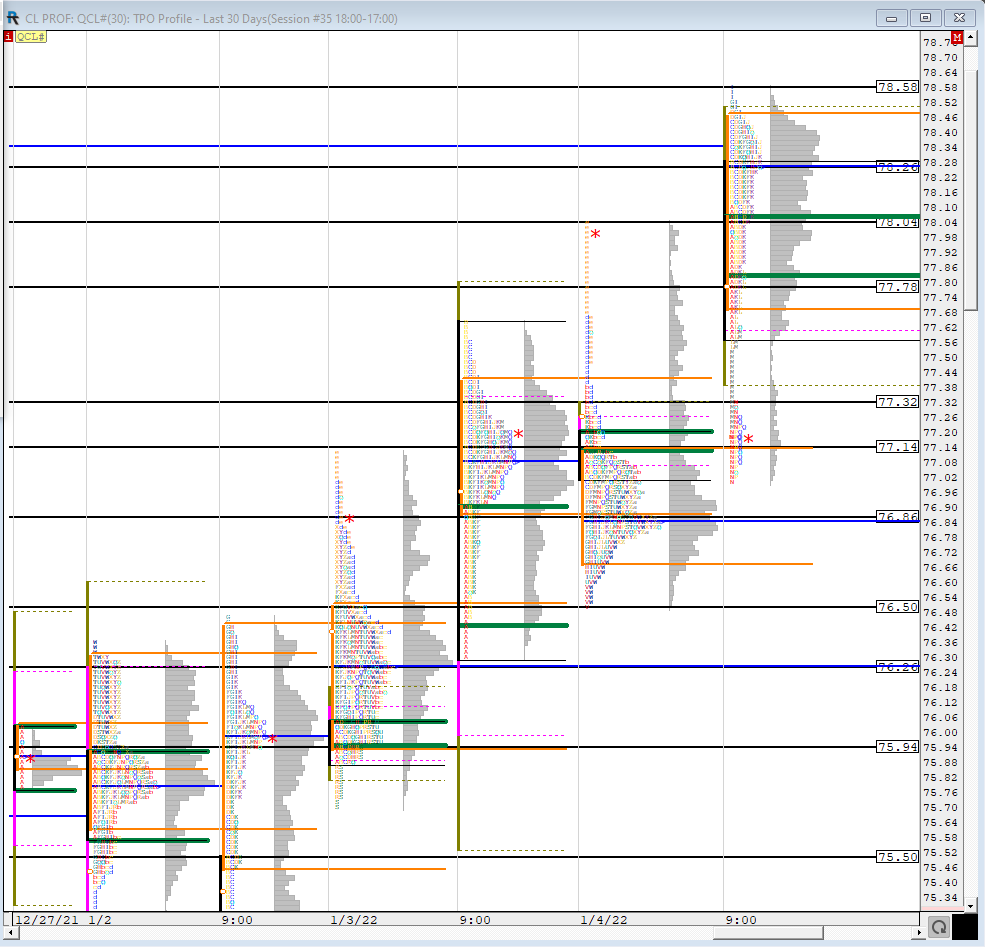Select the boxed 77.32 reference line label
This screenshot has height=947, width=985.
coord(898,402)
